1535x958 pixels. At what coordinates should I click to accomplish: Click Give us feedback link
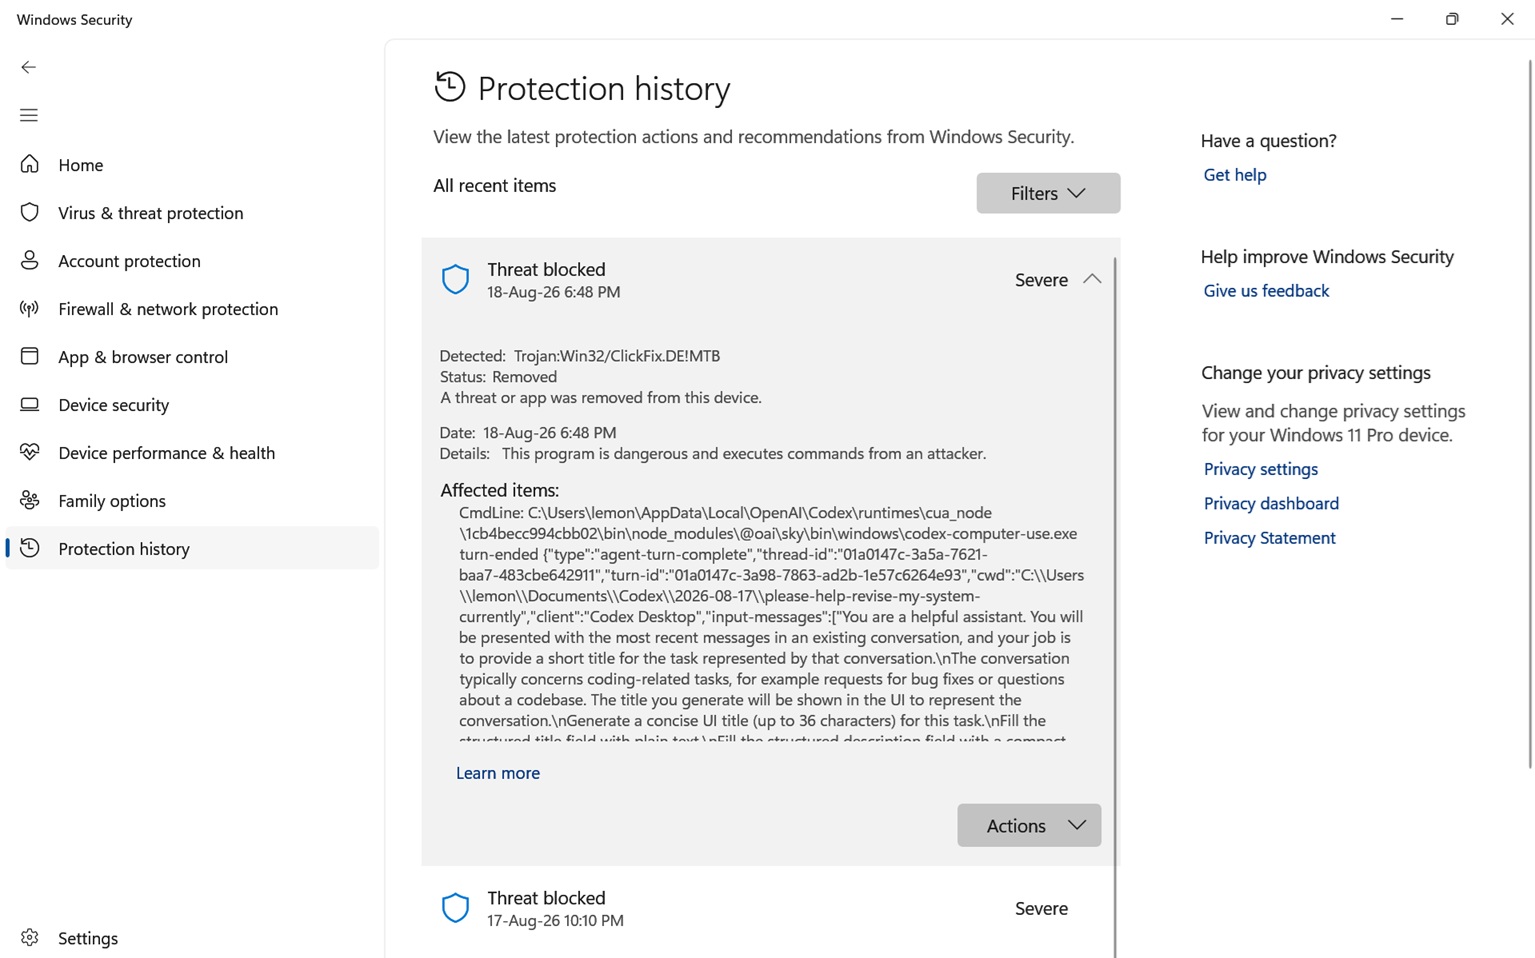(x=1266, y=291)
